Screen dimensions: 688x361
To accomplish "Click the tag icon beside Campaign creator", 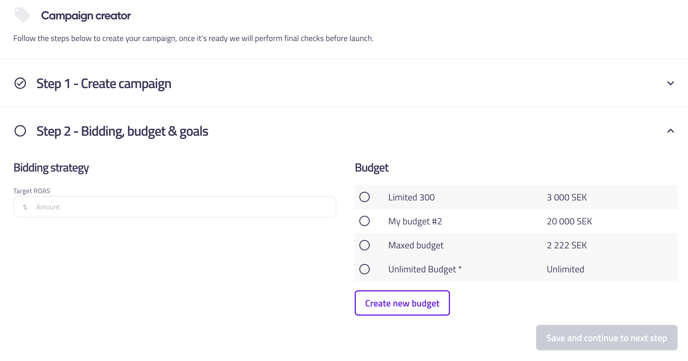I will 22,15.
